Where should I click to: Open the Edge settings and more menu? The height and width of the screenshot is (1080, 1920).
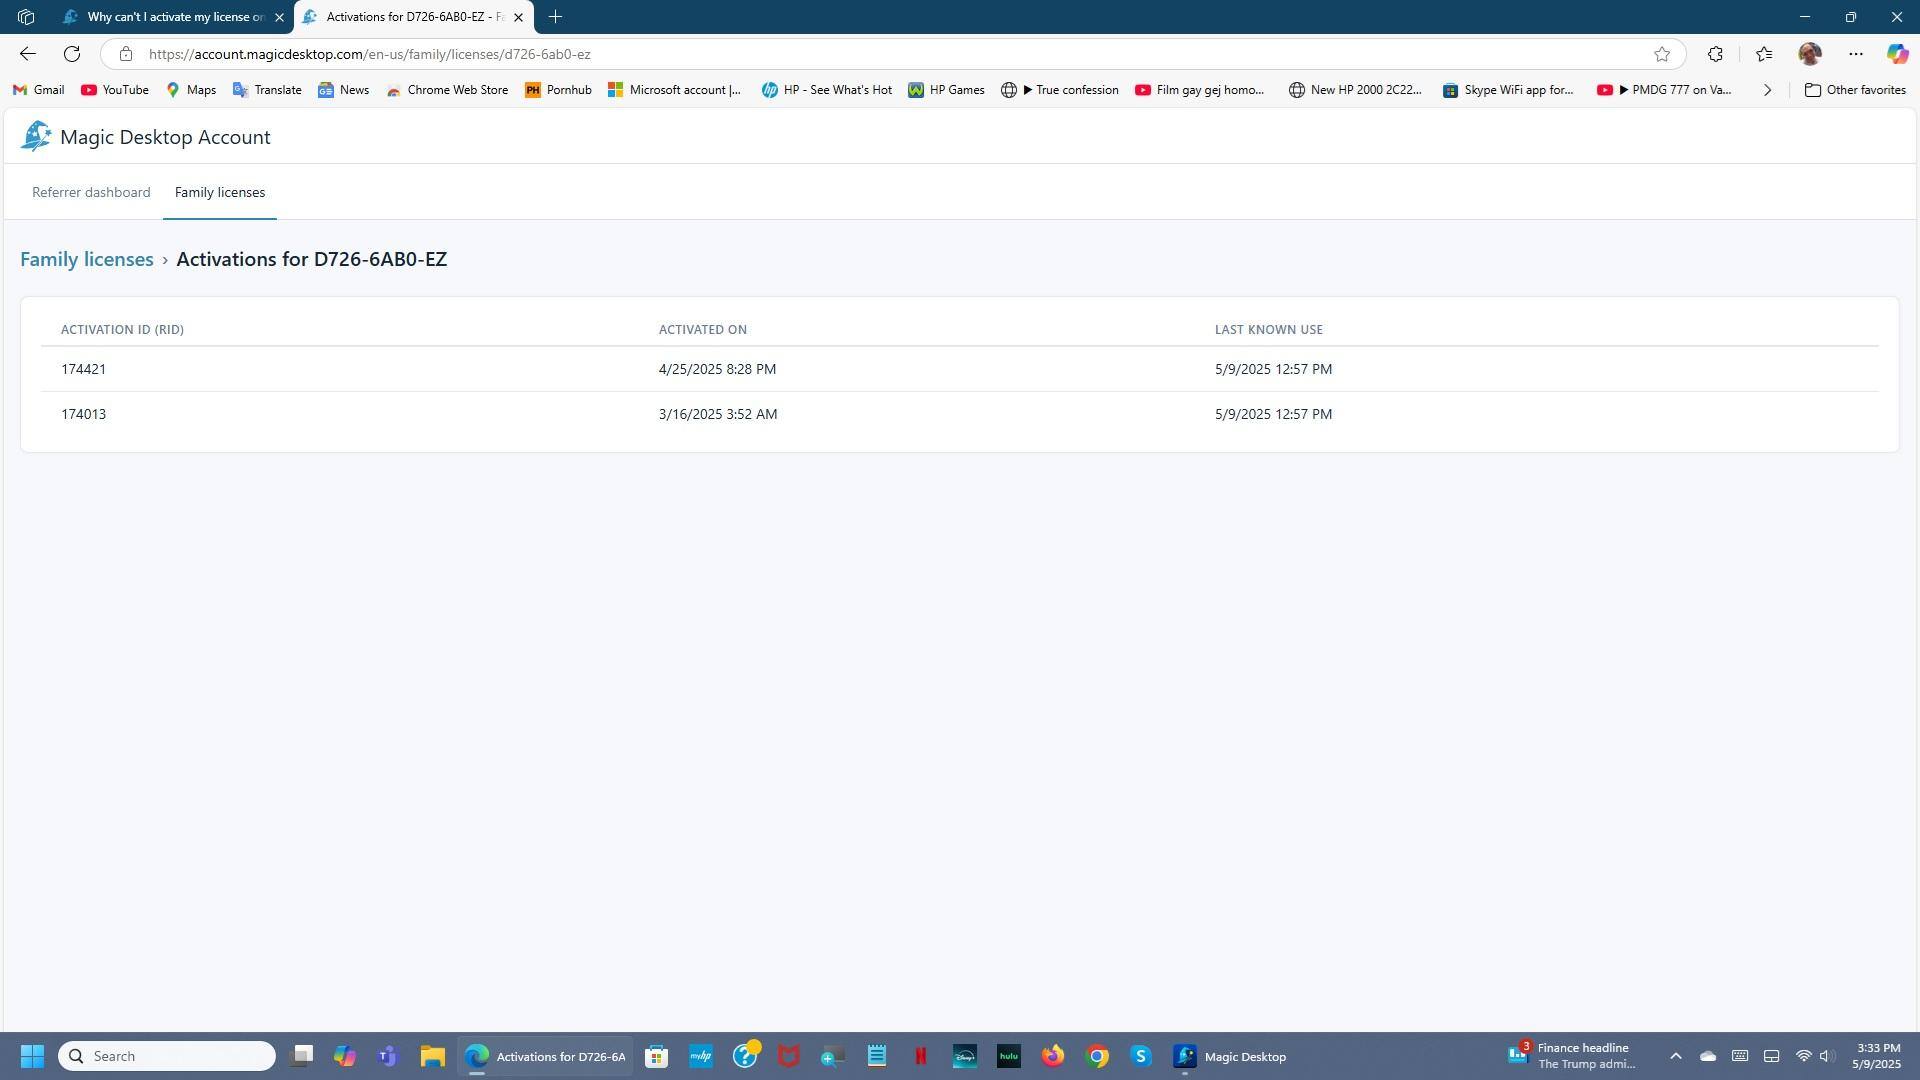coord(1856,54)
